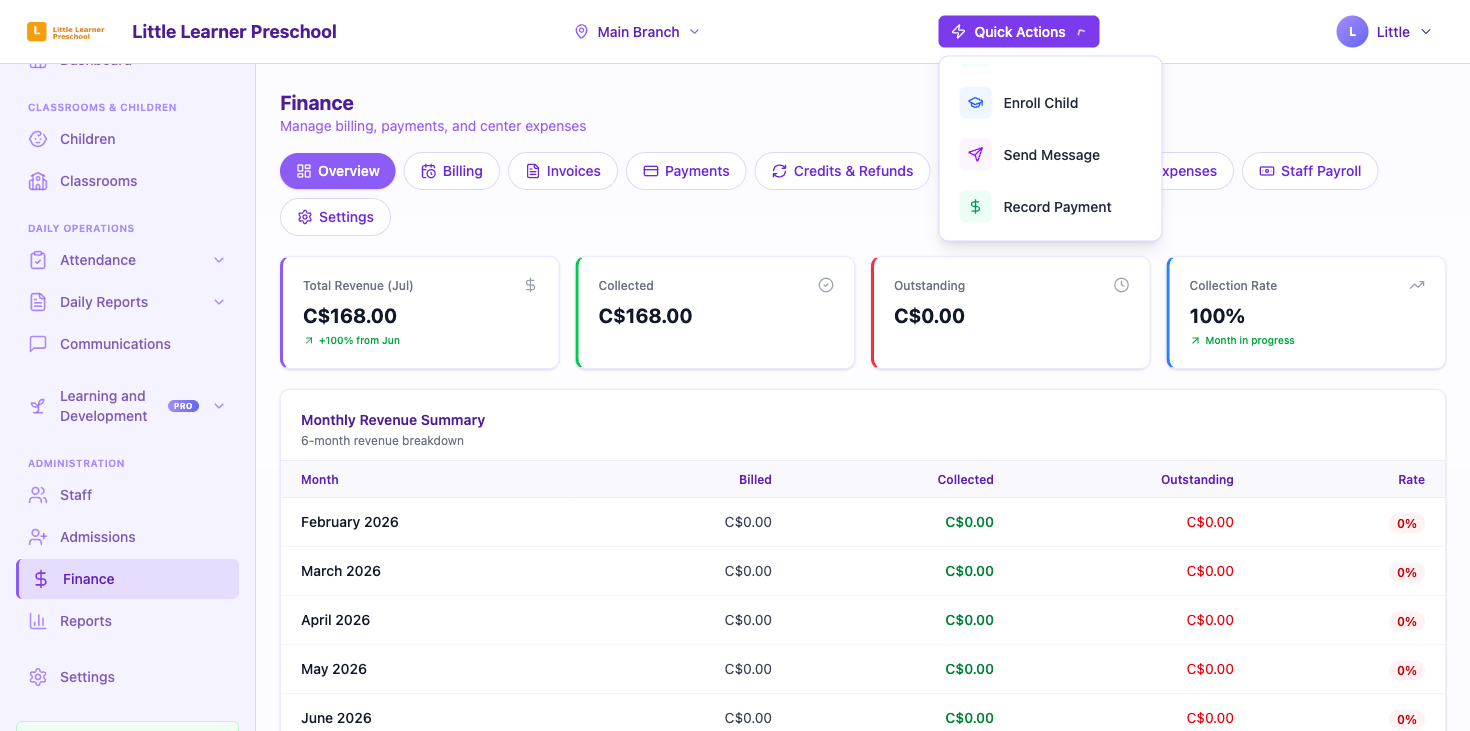Click the April 2026 row label
1470x731 pixels.
(335, 620)
